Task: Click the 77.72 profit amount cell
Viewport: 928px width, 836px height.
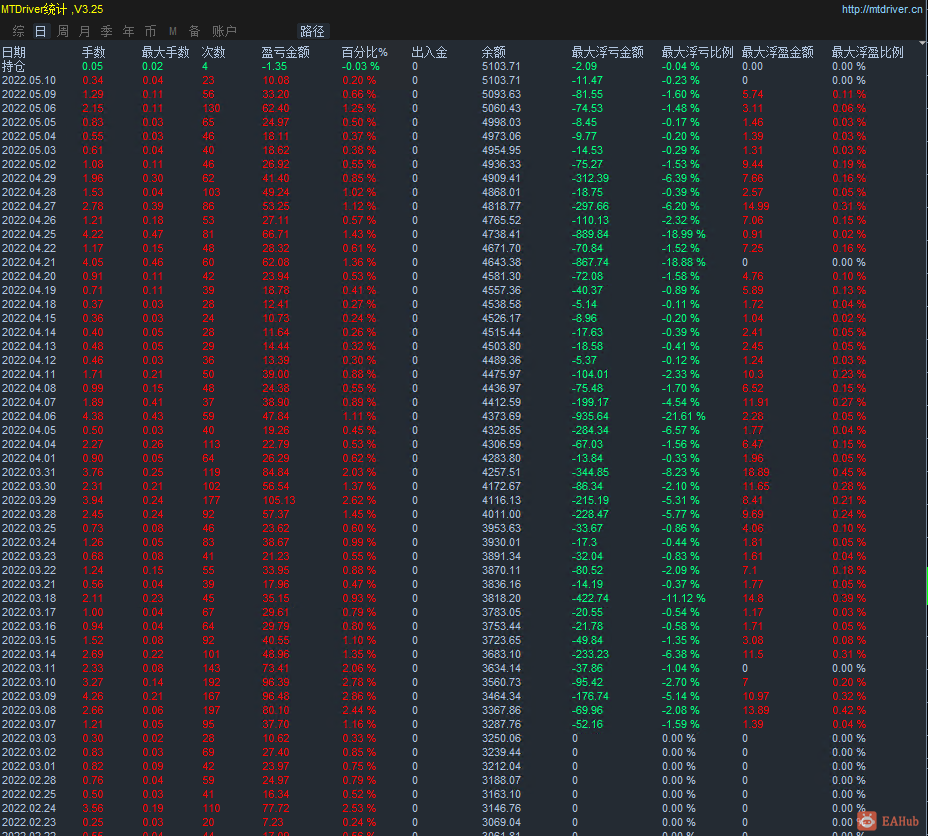Action: click(276, 808)
